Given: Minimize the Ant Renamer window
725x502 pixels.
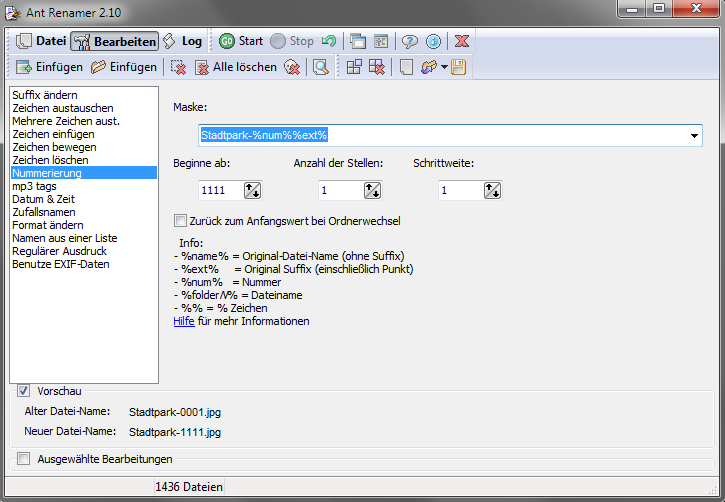Looking at the screenshot, I should [633, 9].
